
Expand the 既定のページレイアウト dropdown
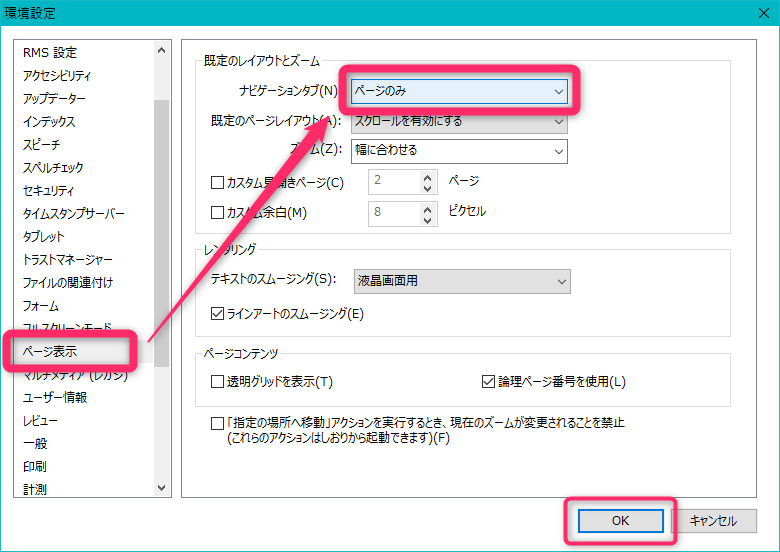[459, 122]
